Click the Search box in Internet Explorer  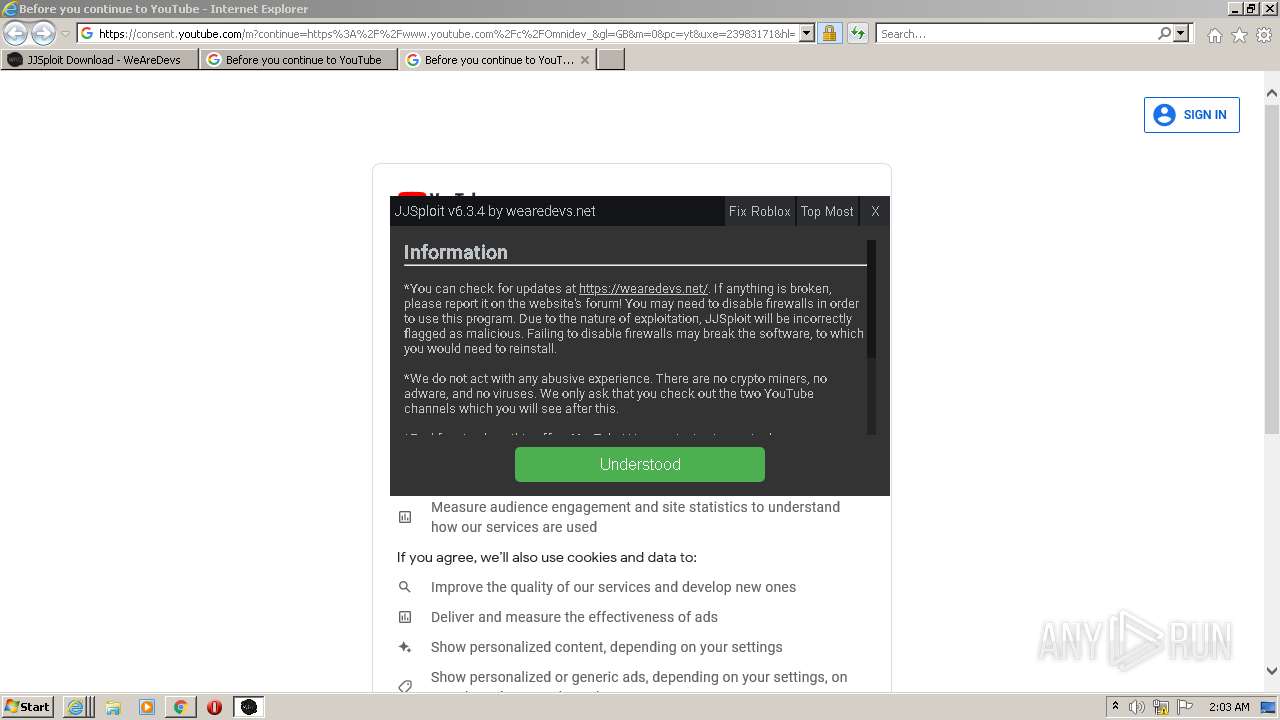(x=1016, y=34)
